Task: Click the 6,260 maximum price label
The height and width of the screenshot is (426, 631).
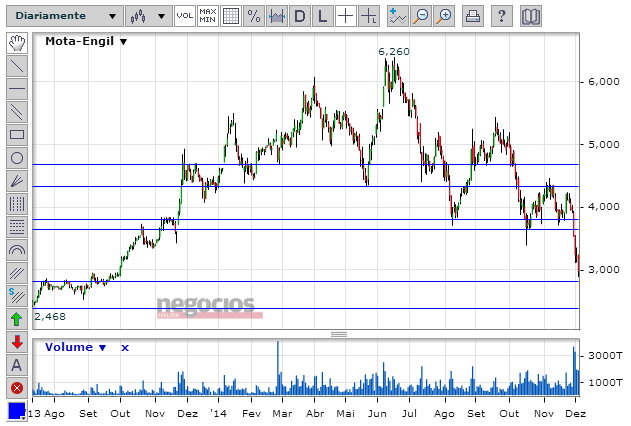Action: (x=394, y=52)
